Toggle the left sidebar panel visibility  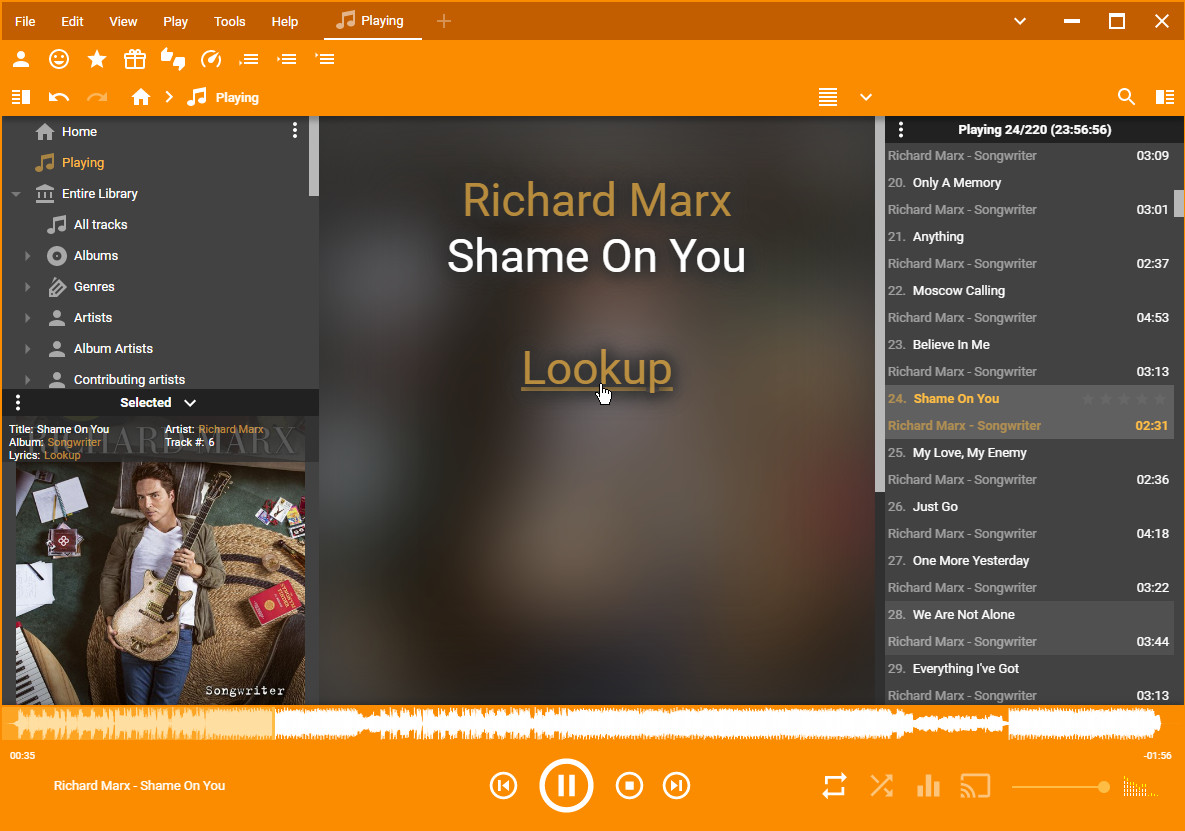point(21,97)
